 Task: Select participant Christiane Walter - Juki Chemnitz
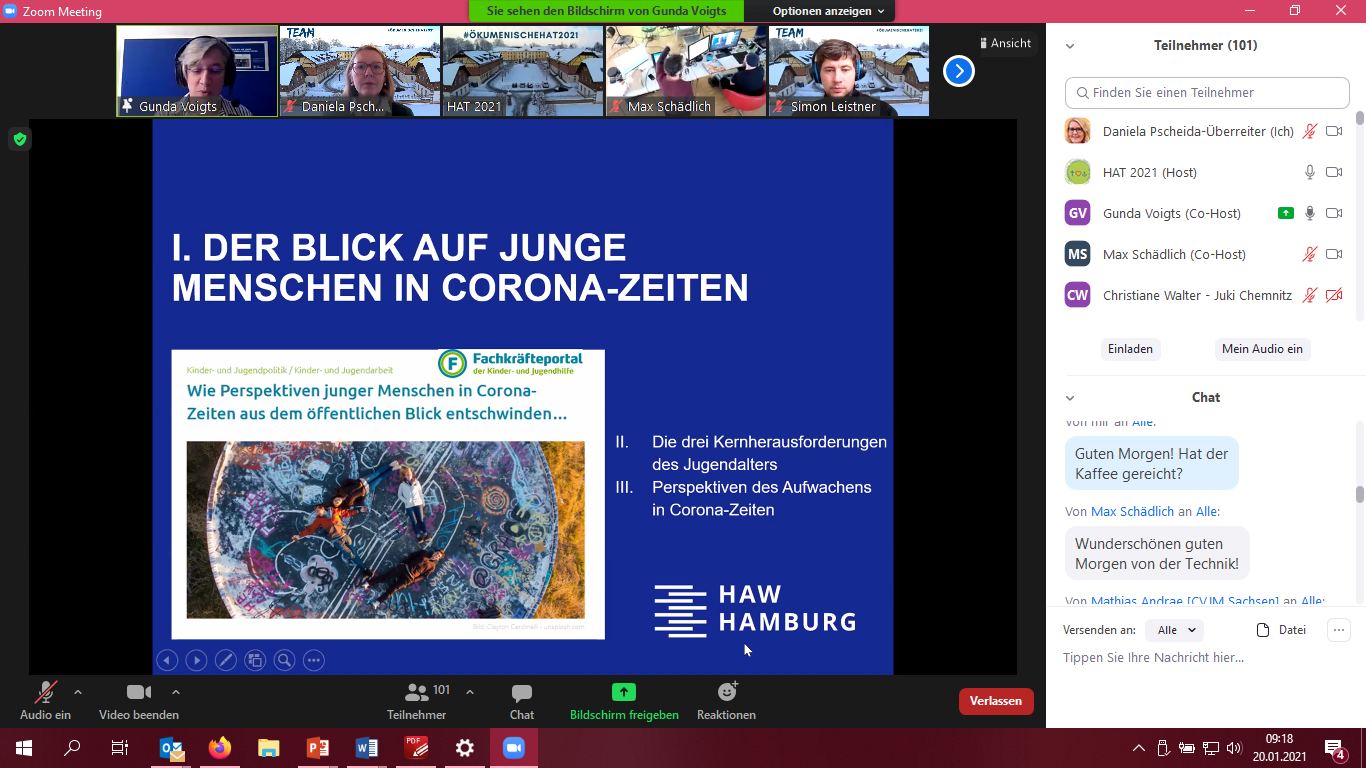pyautogui.click(x=1204, y=295)
